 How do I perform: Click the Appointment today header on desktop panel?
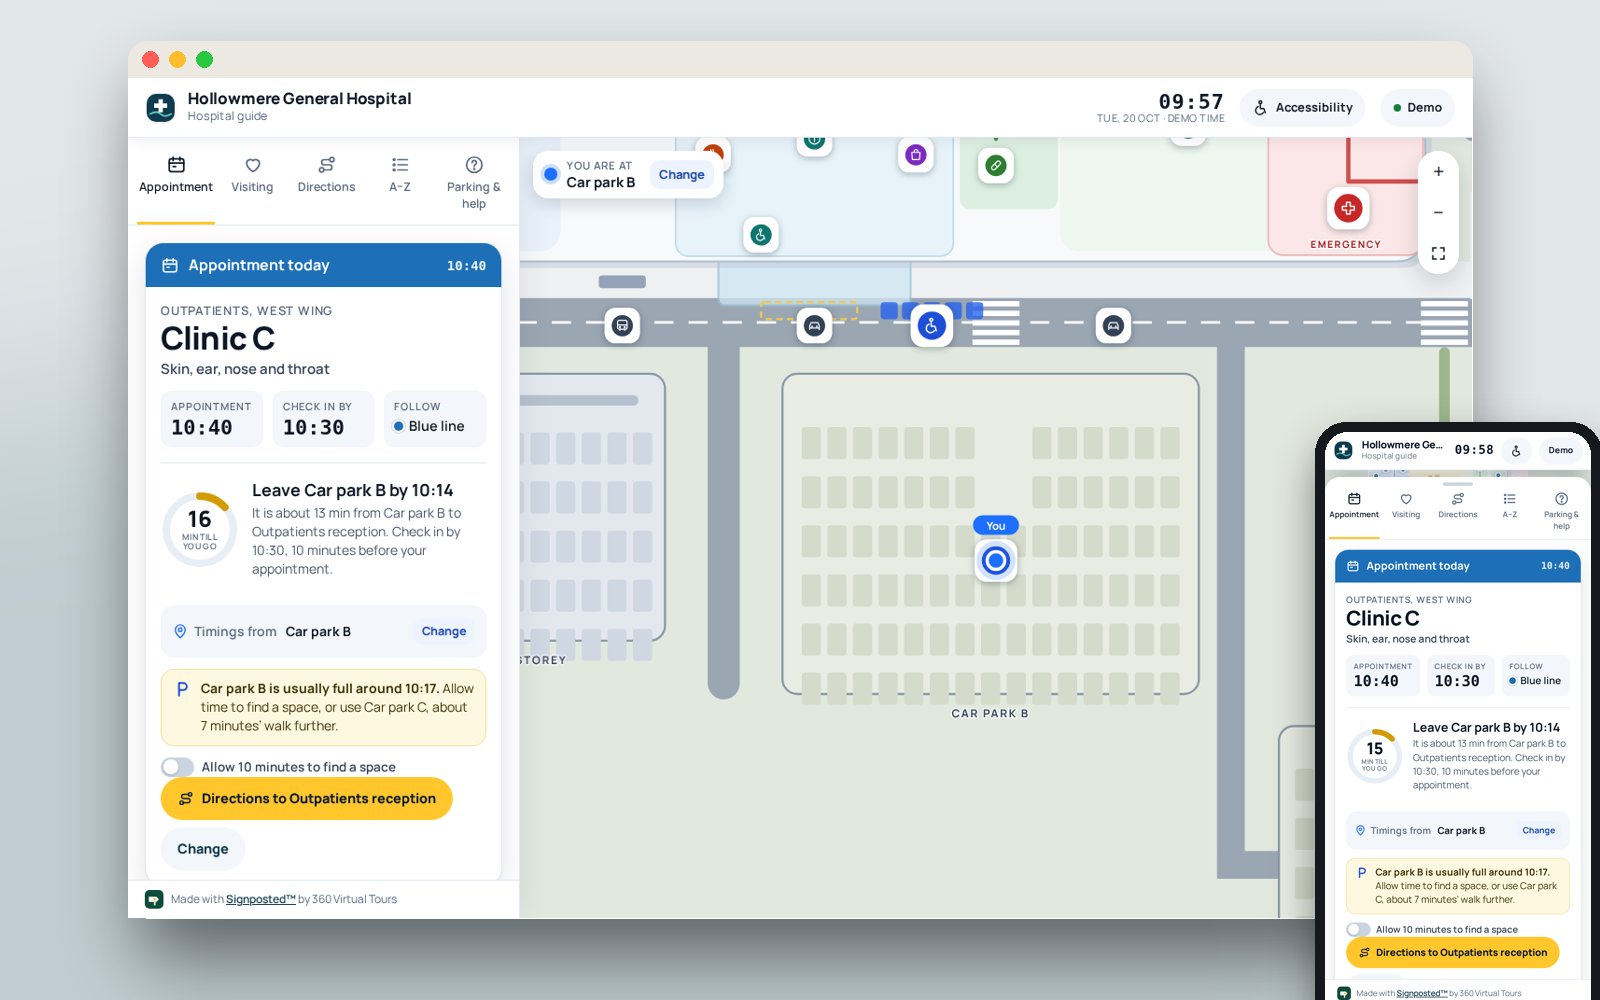click(323, 265)
